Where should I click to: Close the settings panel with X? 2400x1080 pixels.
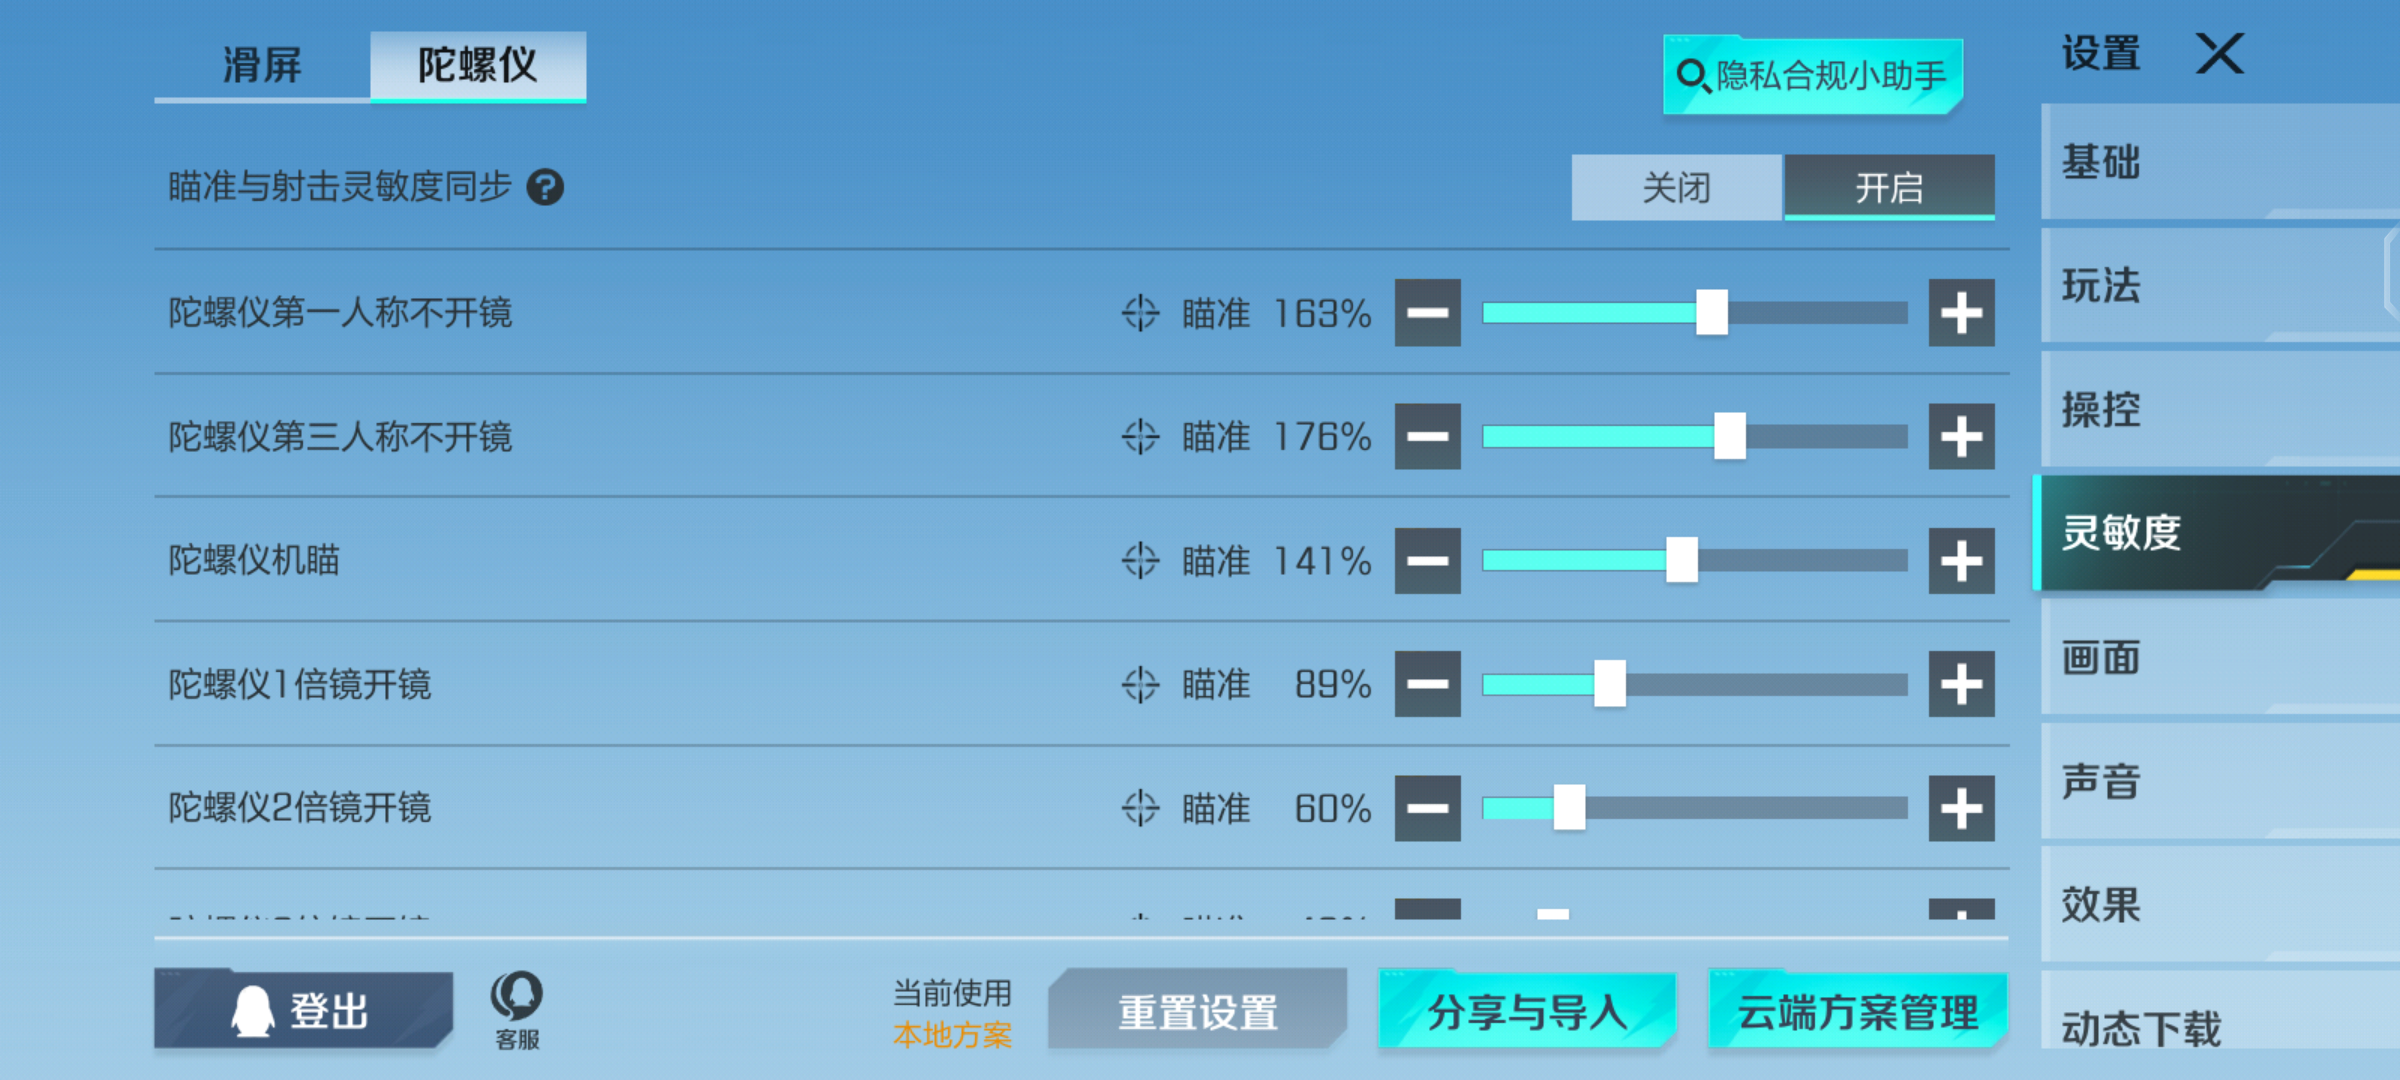coord(2219,53)
